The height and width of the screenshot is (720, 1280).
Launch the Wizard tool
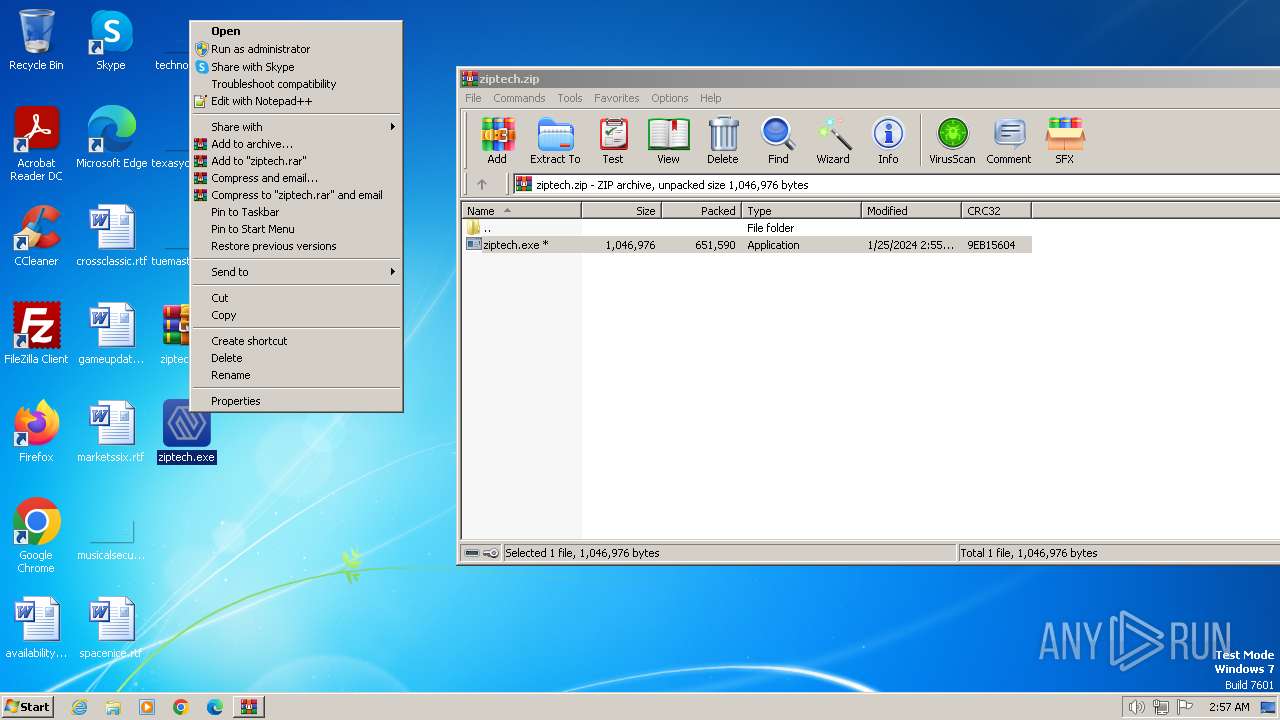tap(833, 141)
